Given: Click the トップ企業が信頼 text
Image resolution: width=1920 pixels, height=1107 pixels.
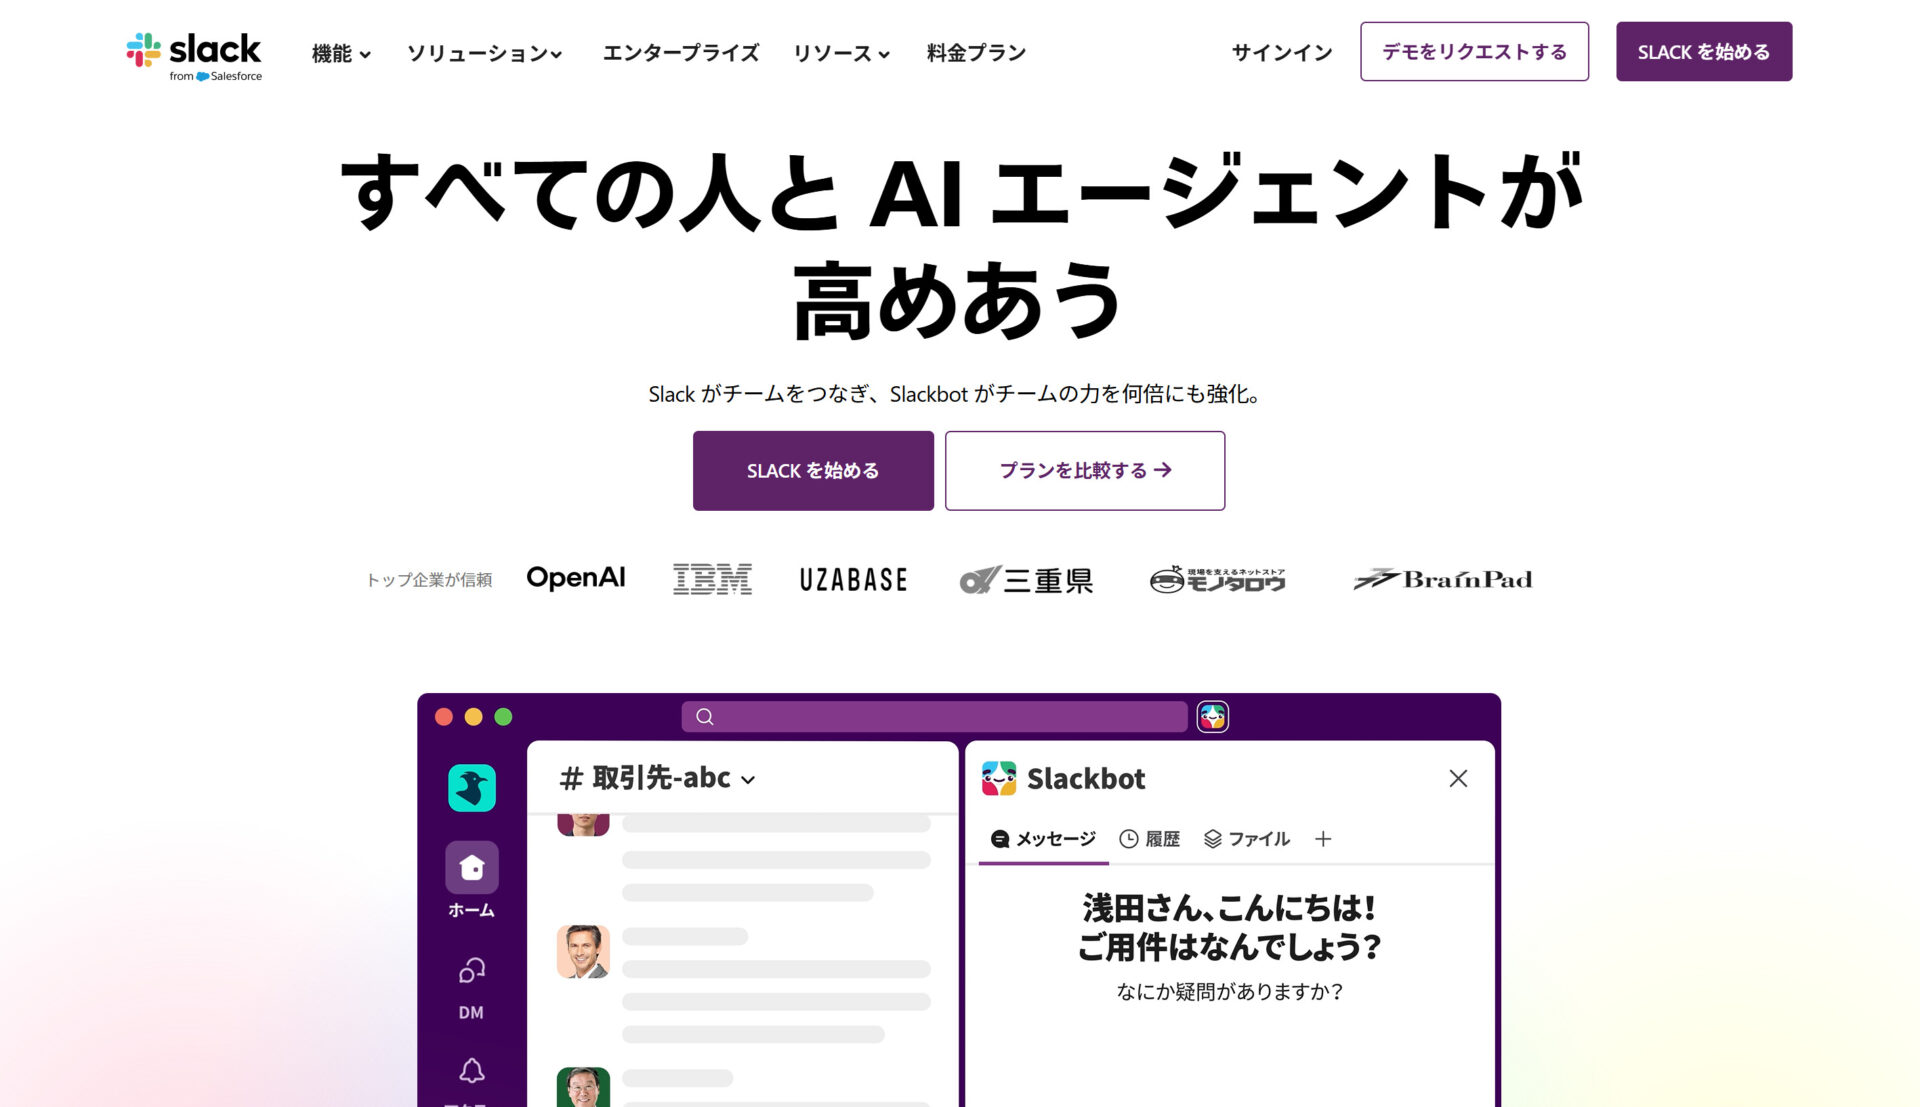Looking at the screenshot, I should [x=429, y=580].
